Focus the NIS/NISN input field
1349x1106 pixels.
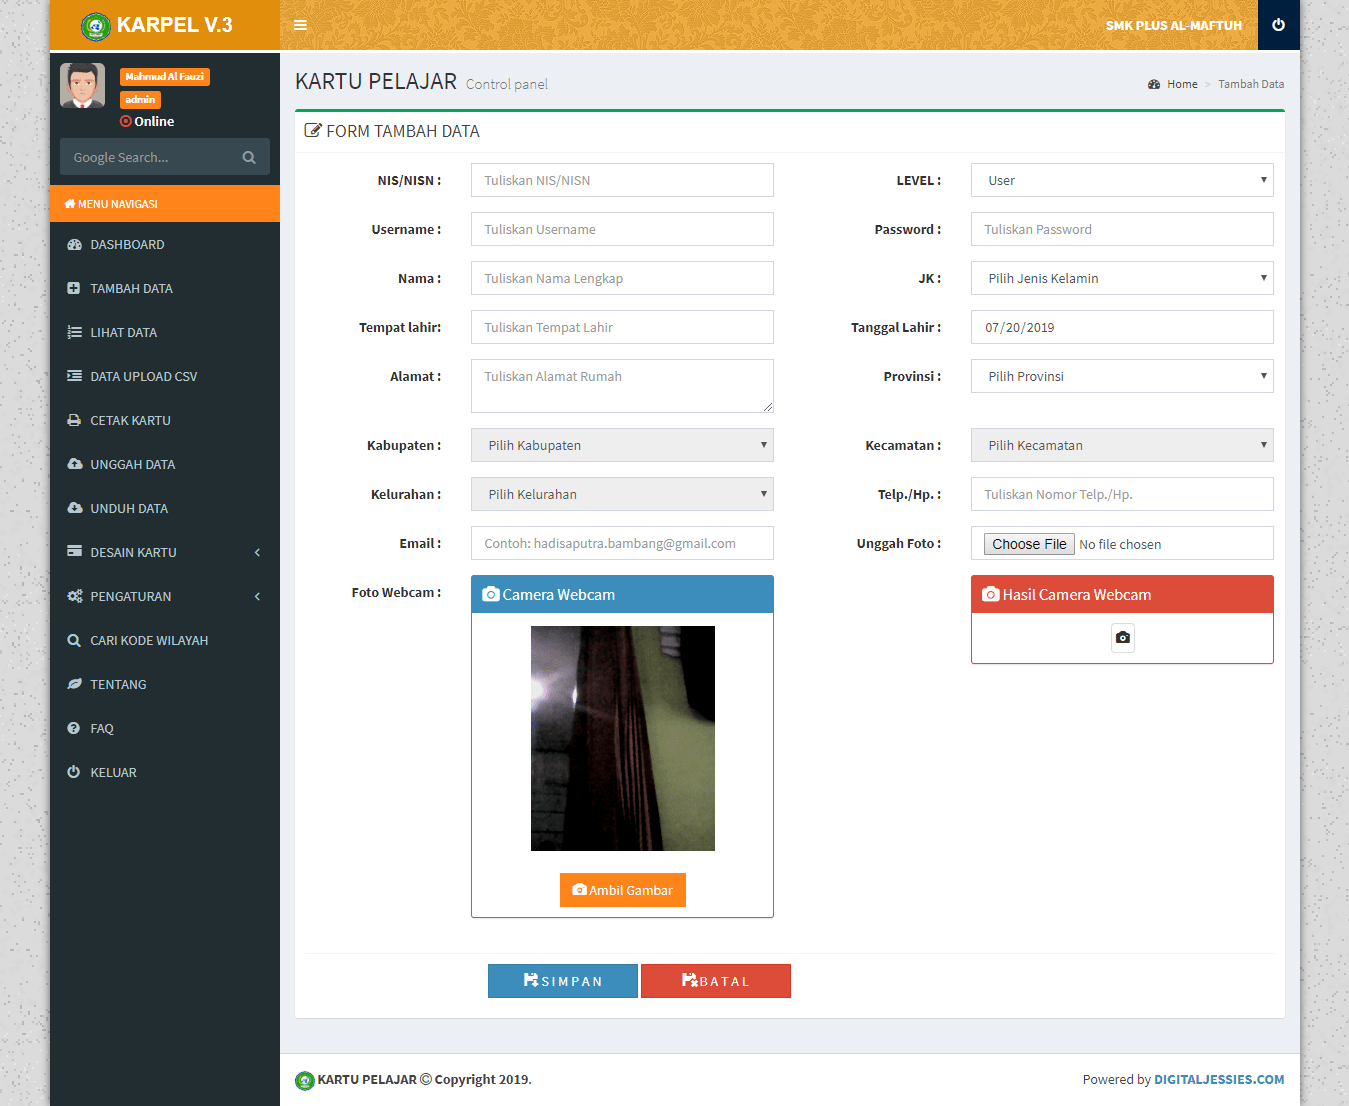coord(621,180)
